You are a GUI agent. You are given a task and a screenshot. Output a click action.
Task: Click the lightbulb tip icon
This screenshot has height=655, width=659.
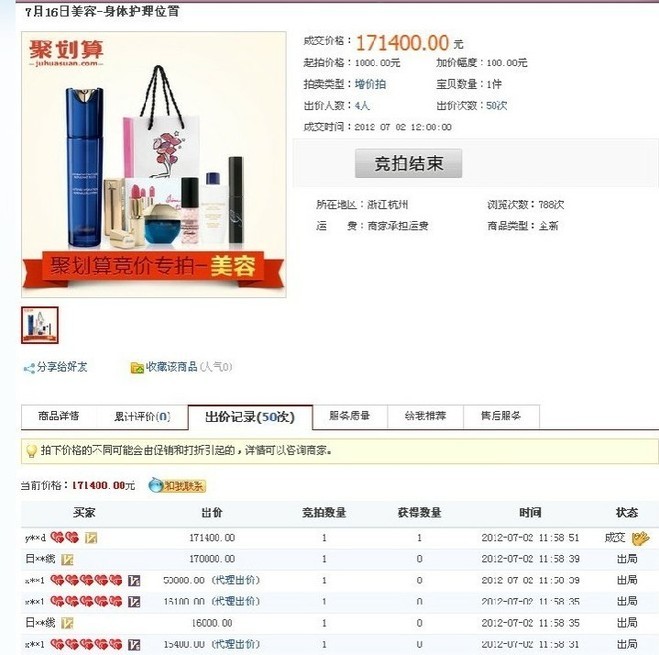coord(31,451)
